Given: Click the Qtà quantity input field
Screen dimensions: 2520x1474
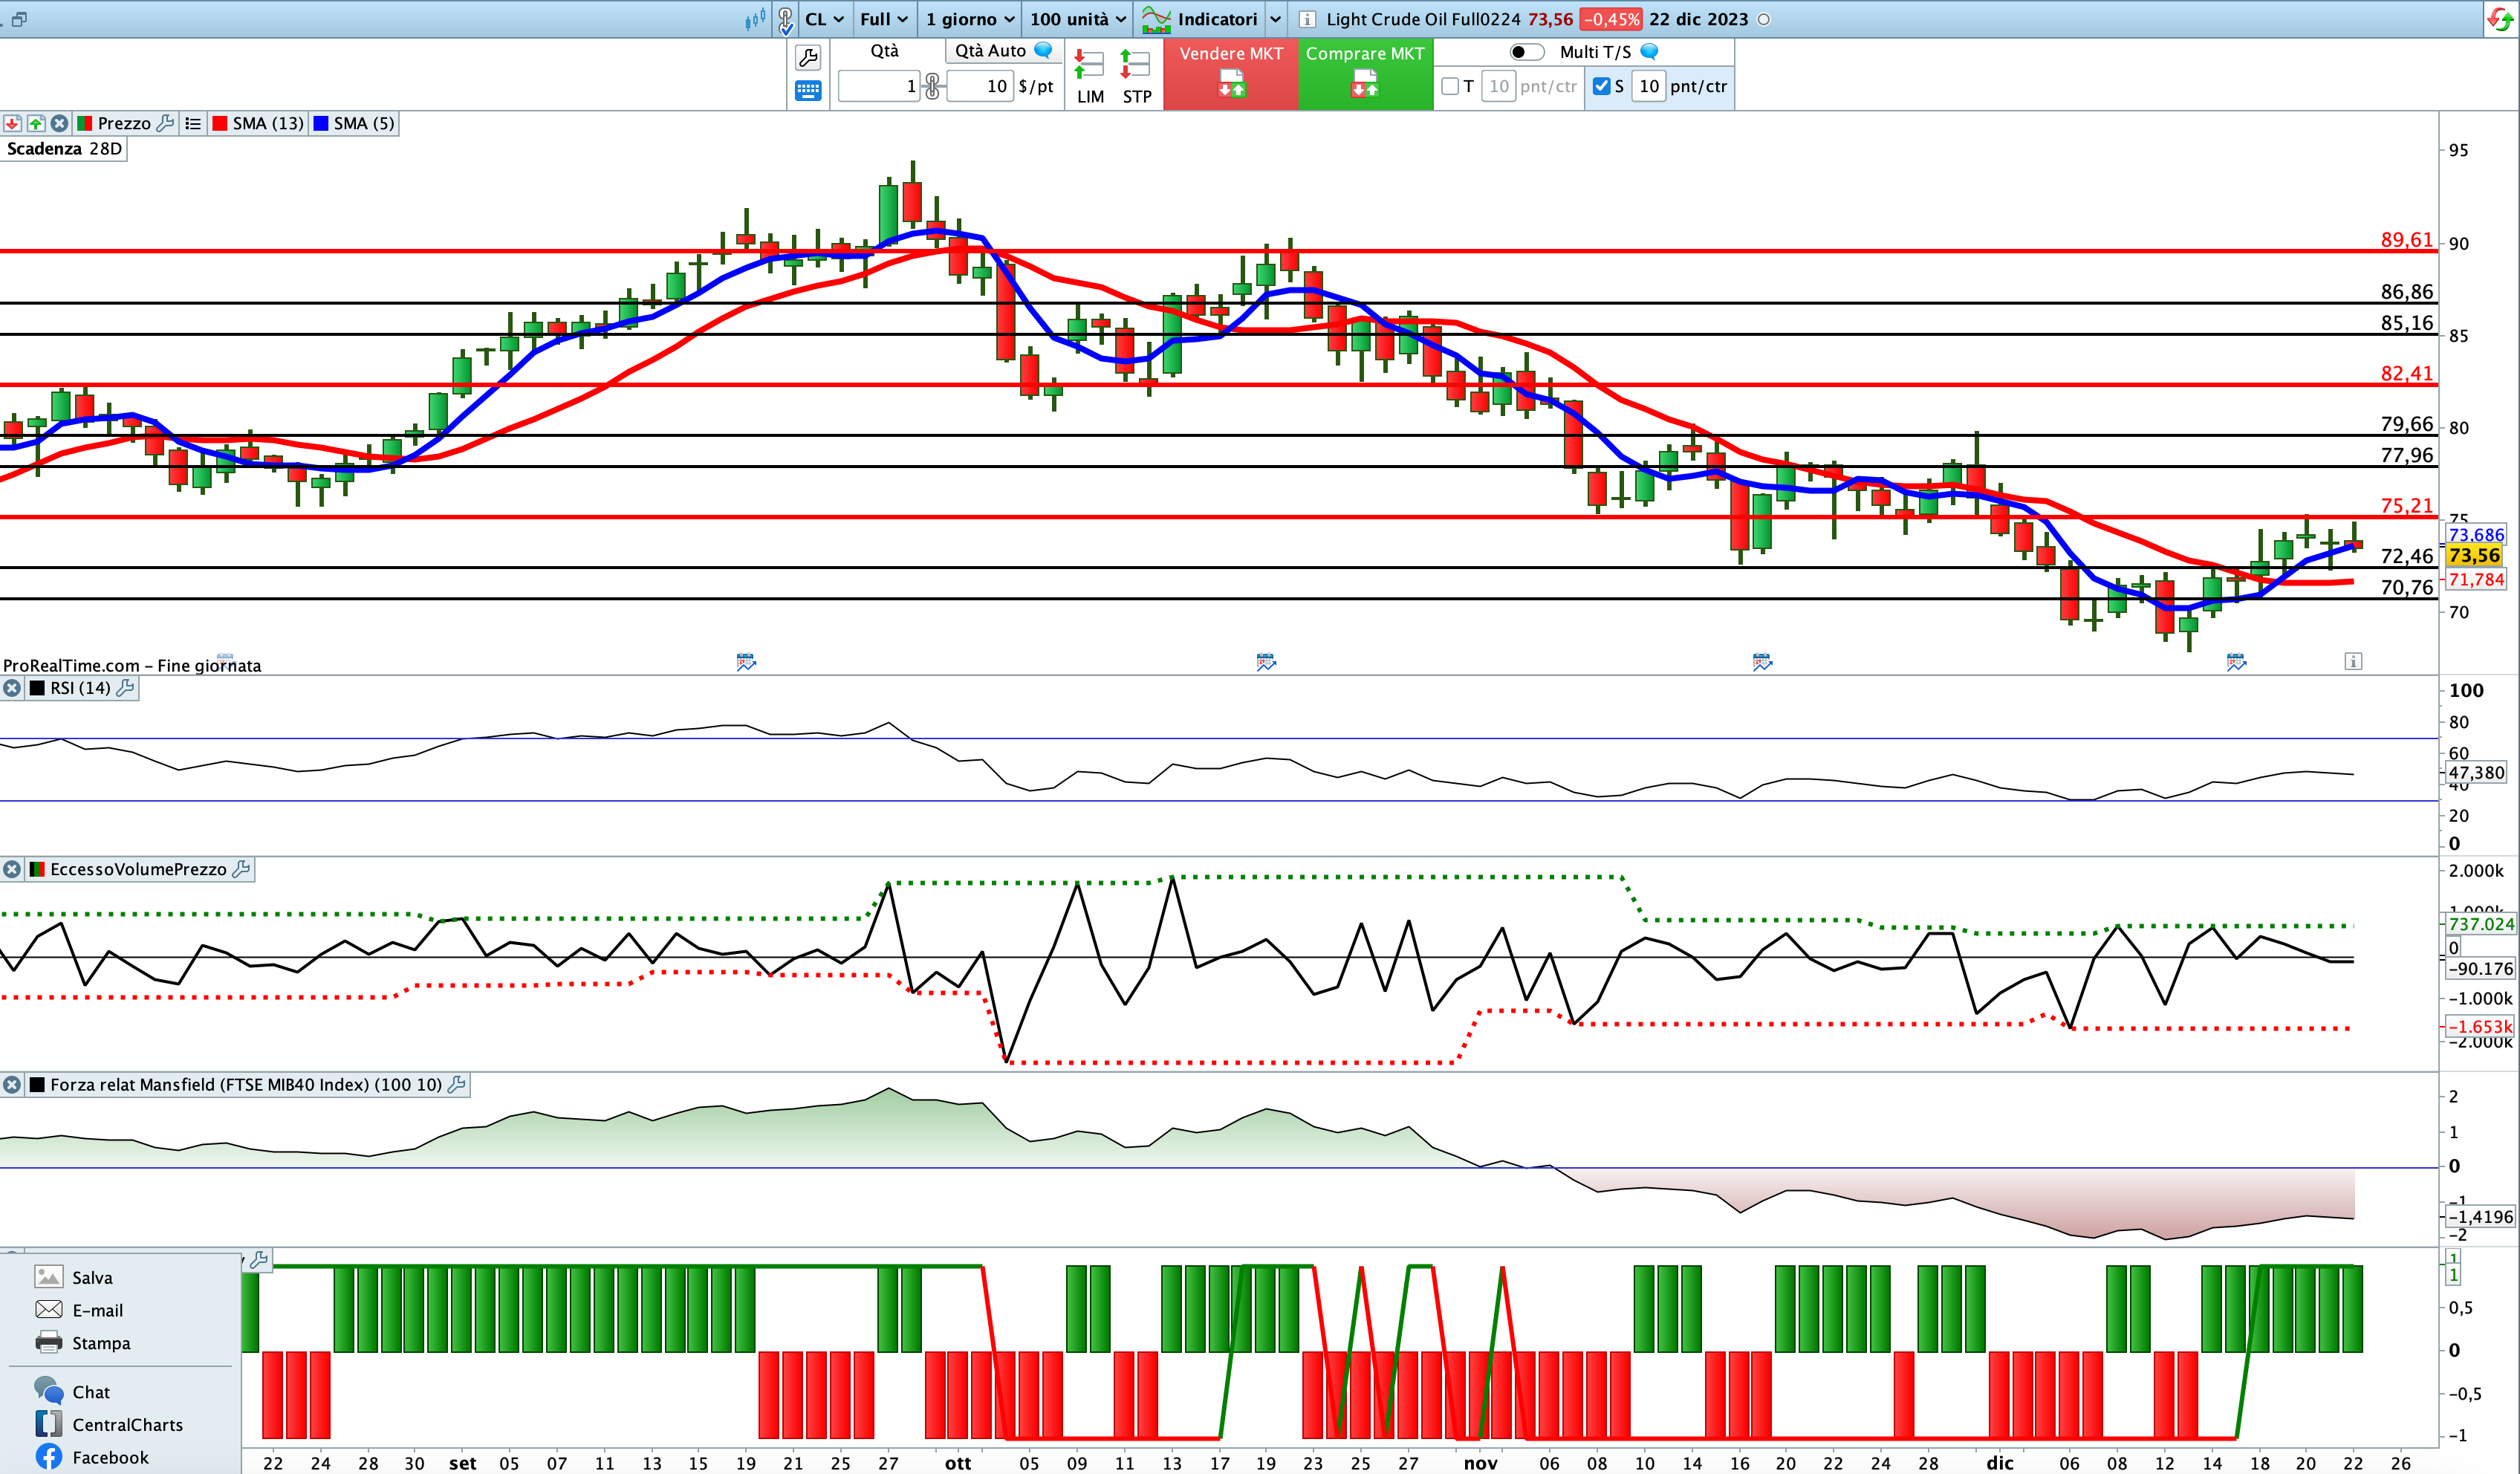Looking at the screenshot, I should 879,86.
